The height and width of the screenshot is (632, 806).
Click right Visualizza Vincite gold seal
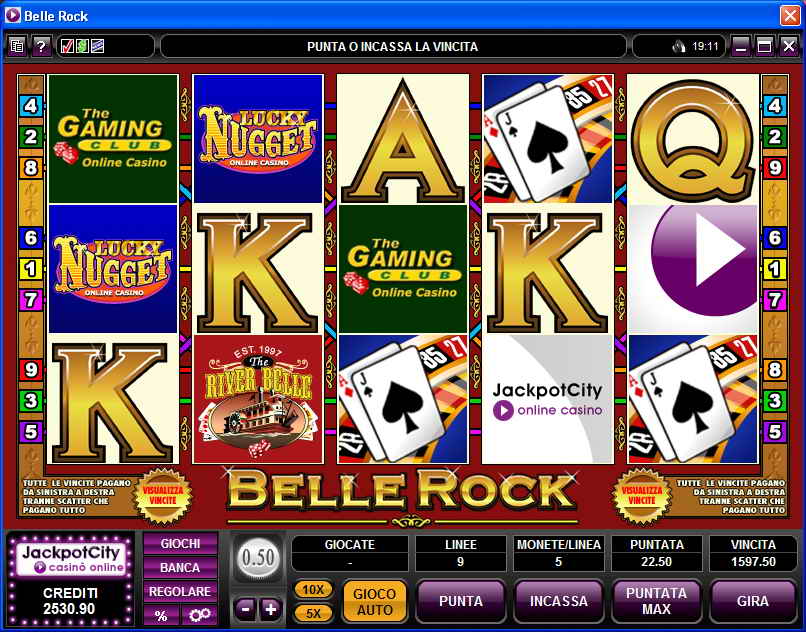(x=642, y=496)
